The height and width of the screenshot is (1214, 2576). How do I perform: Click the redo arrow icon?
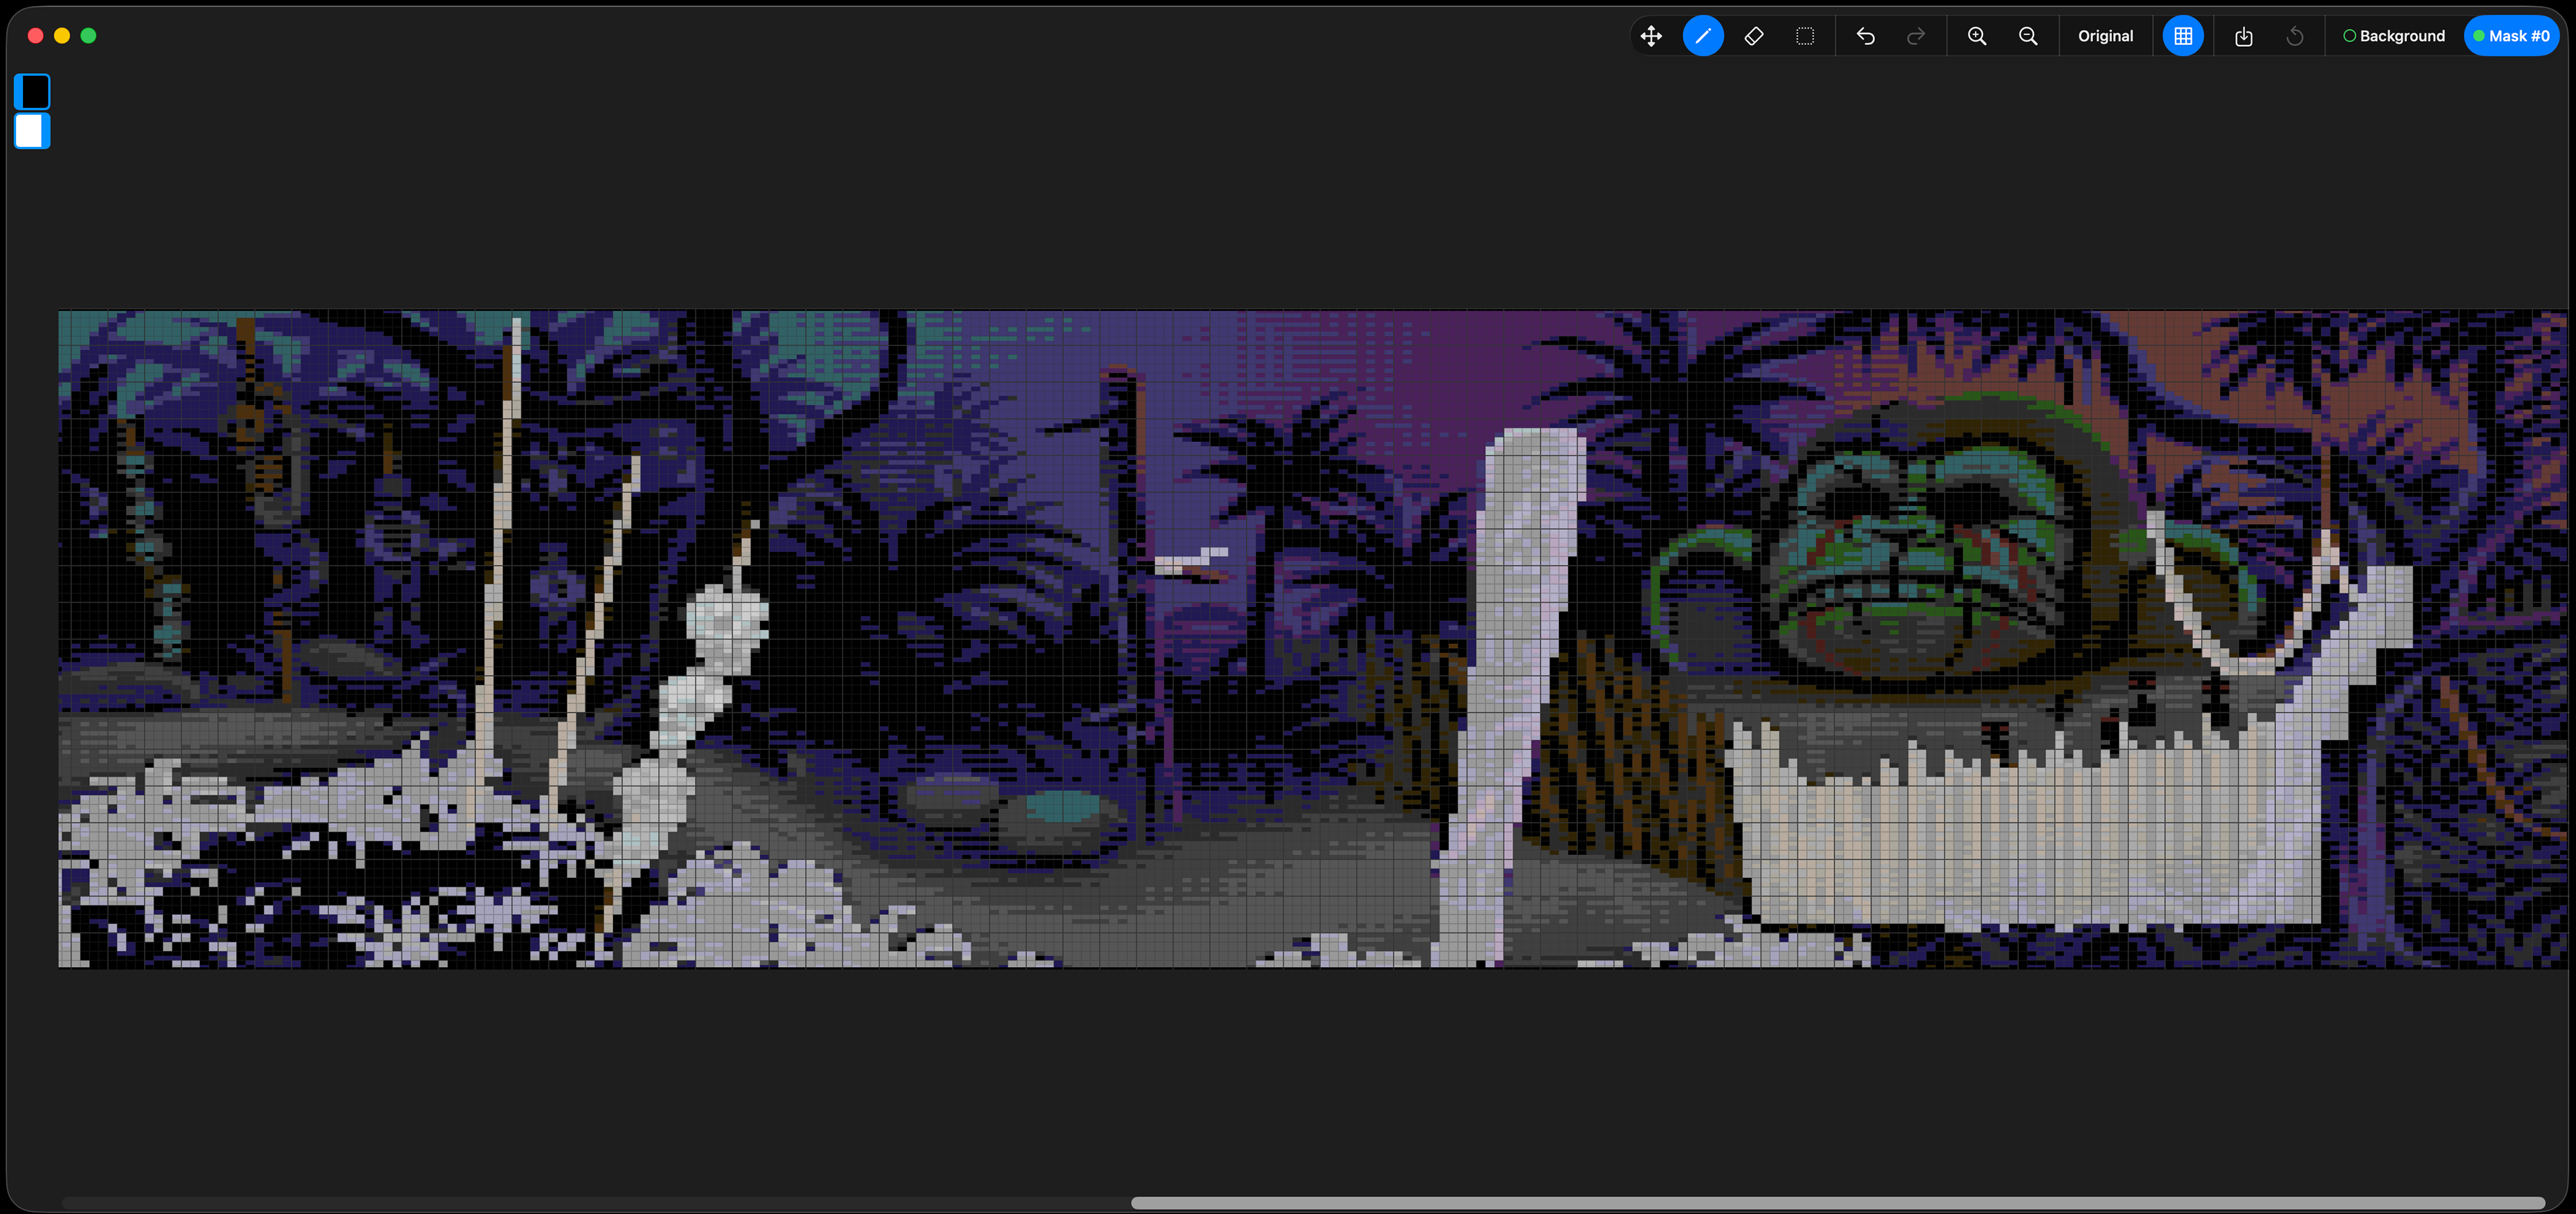pyautogui.click(x=1915, y=36)
